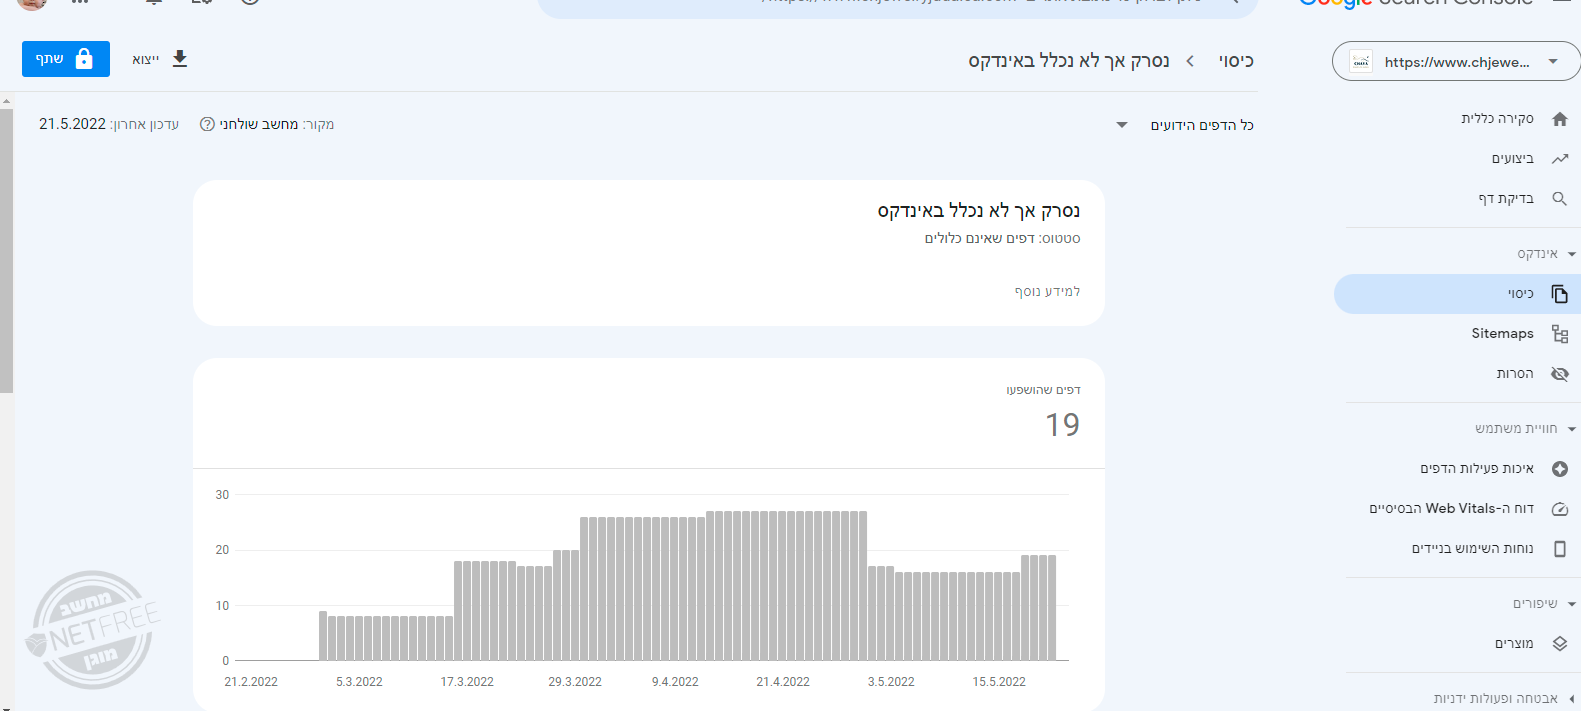
Task: Click the 29.3.2022 chart date label
Action: click(x=575, y=682)
